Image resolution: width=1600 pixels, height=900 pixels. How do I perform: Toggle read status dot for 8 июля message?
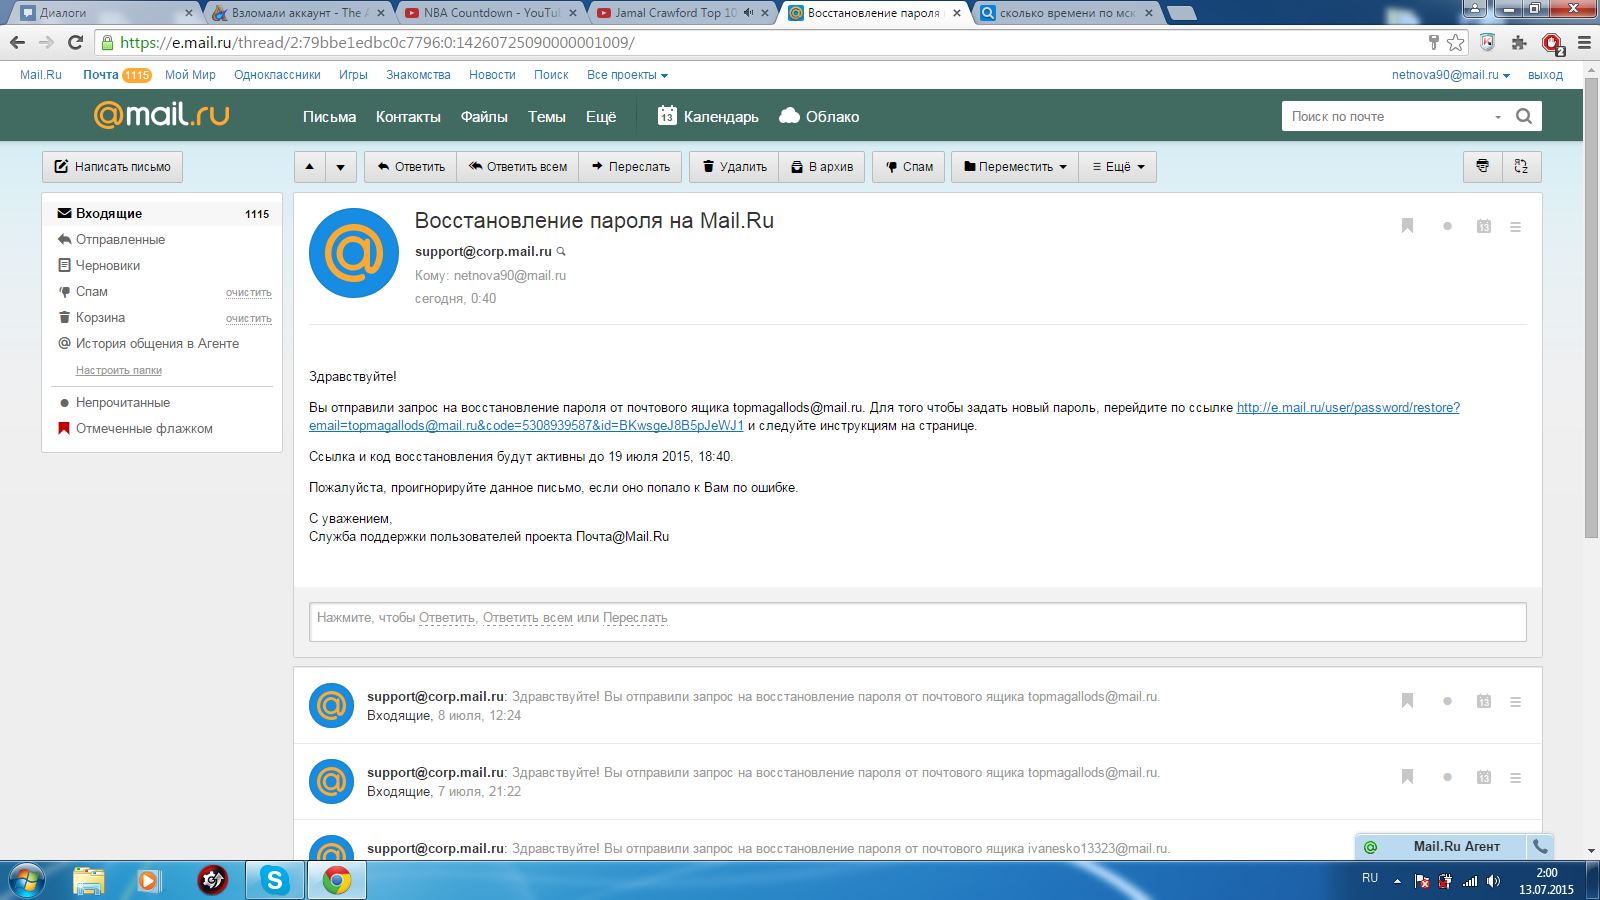pyautogui.click(x=1447, y=701)
